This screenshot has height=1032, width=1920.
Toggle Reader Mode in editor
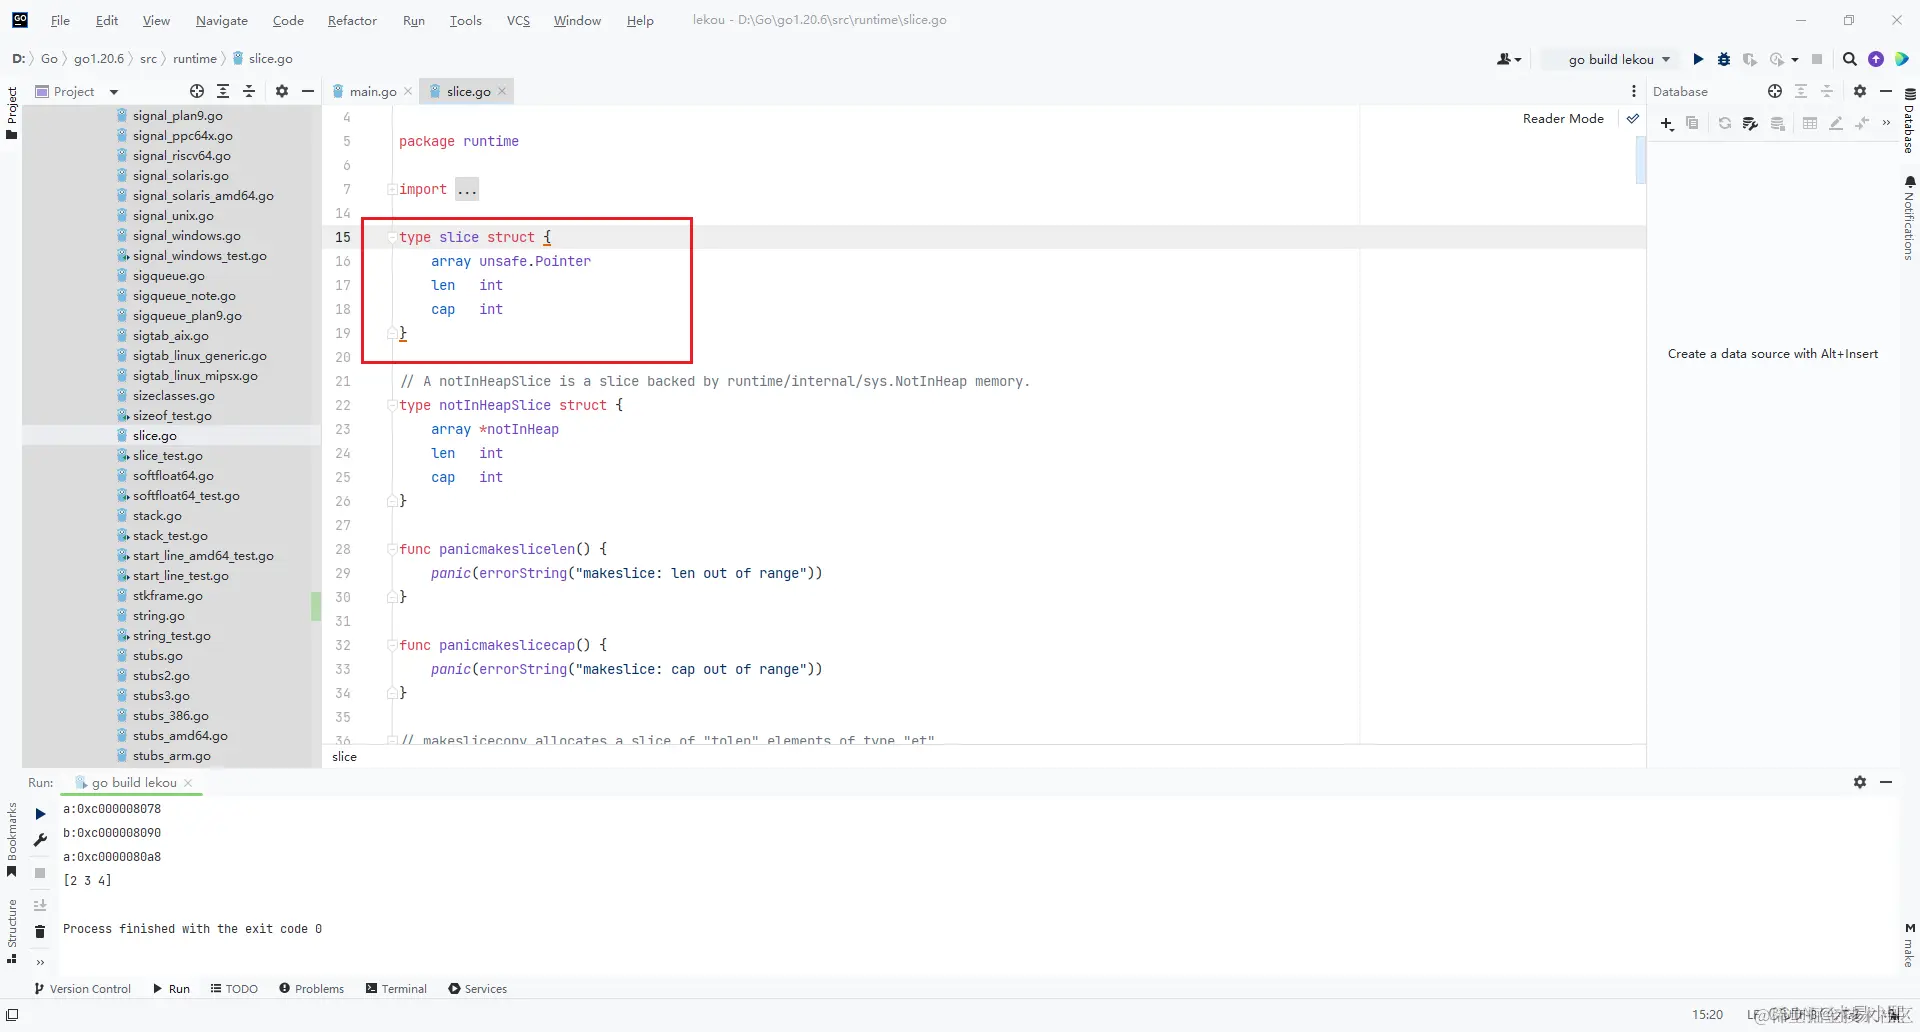[x=1563, y=118]
